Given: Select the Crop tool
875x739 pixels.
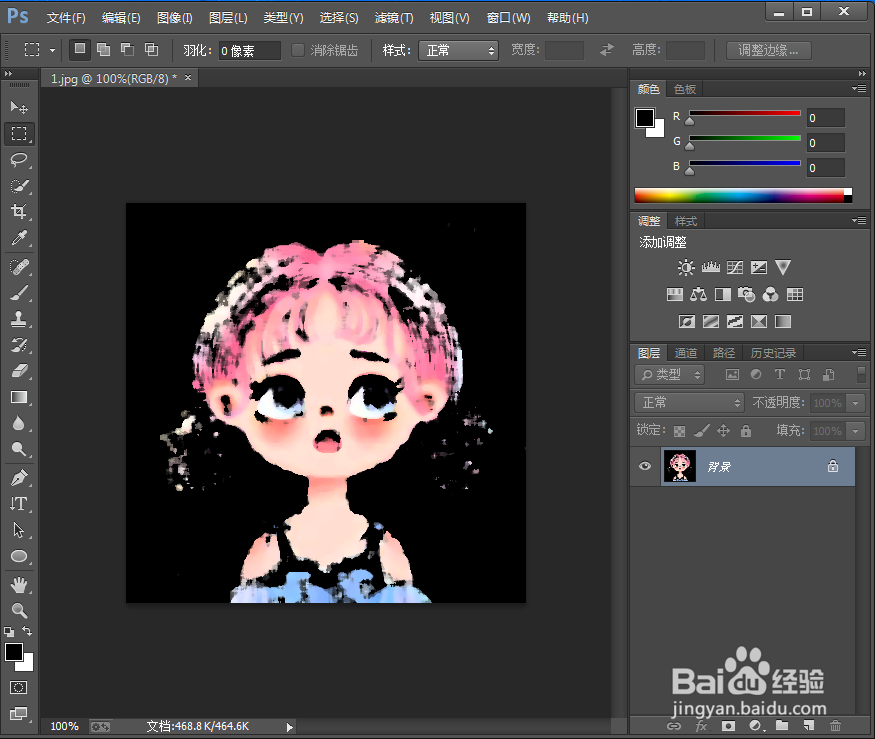Looking at the screenshot, I should pos(19,212).
